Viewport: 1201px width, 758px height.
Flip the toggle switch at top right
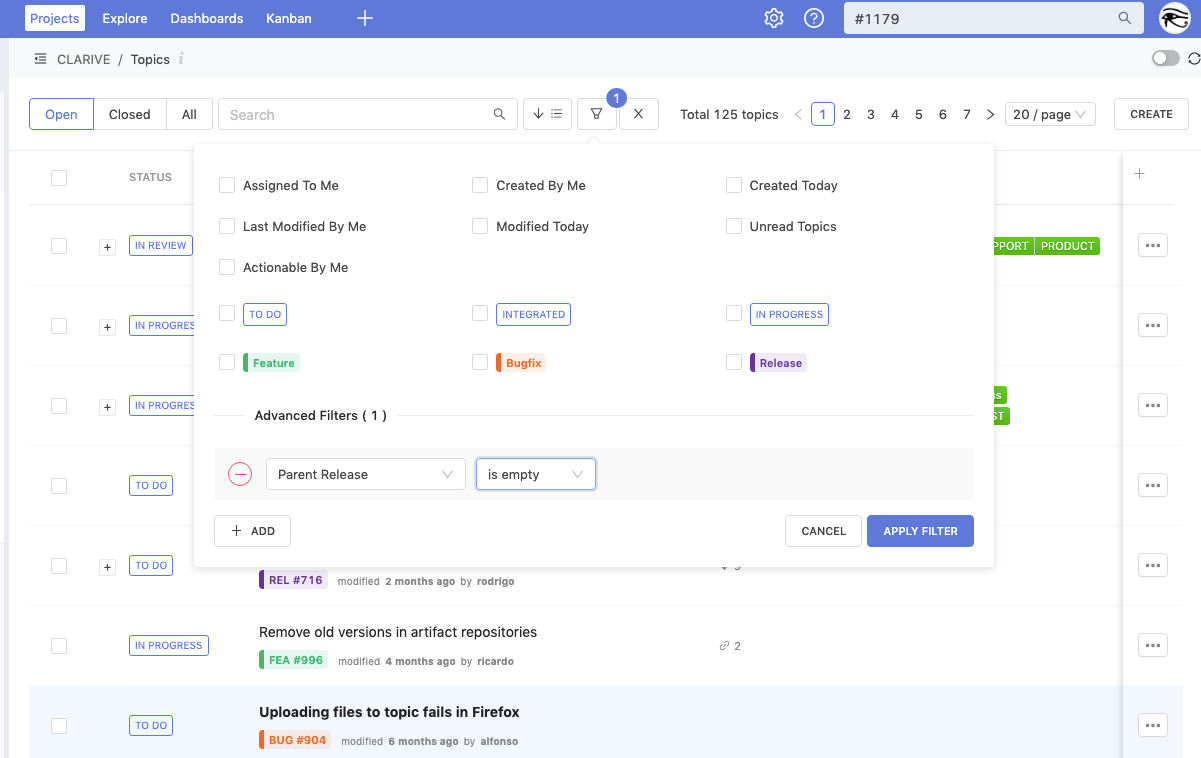tap(1165, 59)
